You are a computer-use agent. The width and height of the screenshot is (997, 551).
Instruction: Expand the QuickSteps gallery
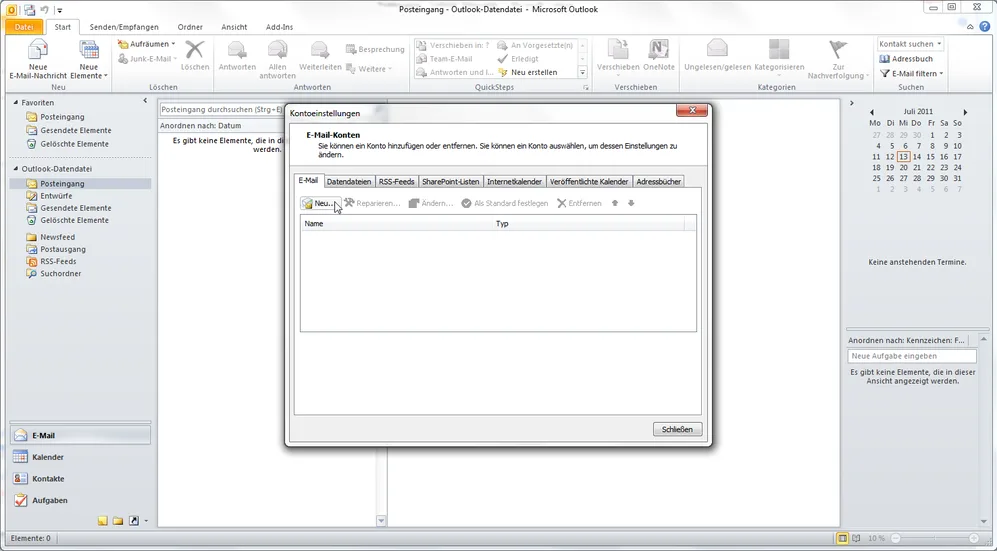pyautogui.click(x=582, y=73)
